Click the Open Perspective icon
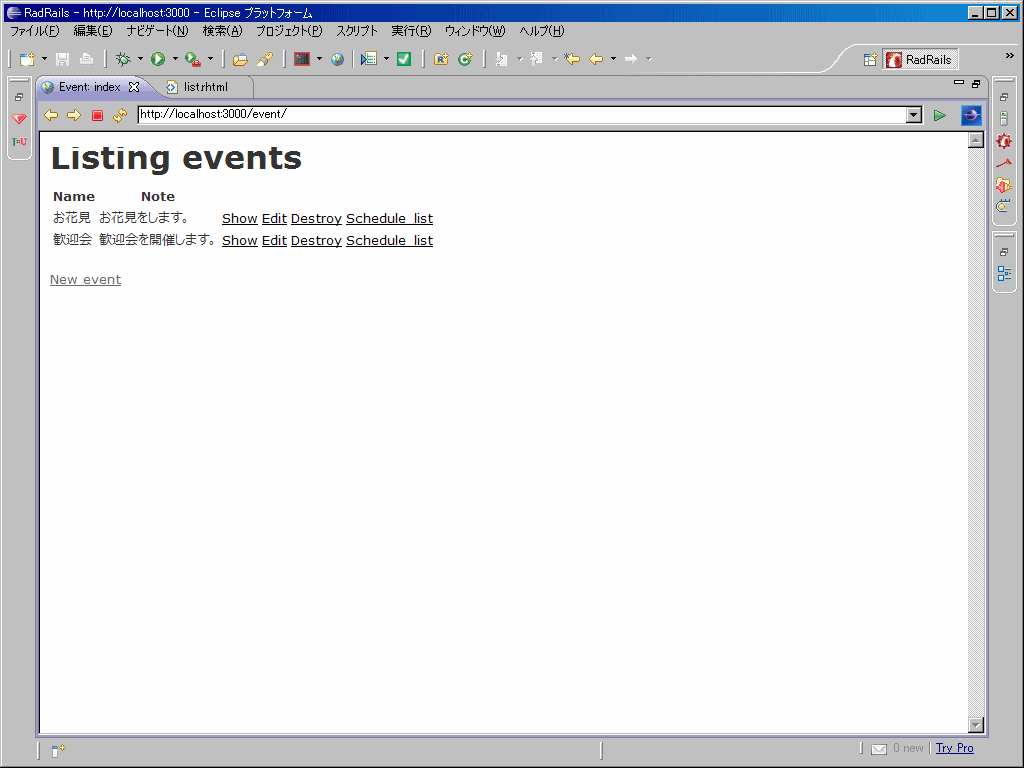The width and height of the screenshot is (1024, 768). [x=870, y=60]
